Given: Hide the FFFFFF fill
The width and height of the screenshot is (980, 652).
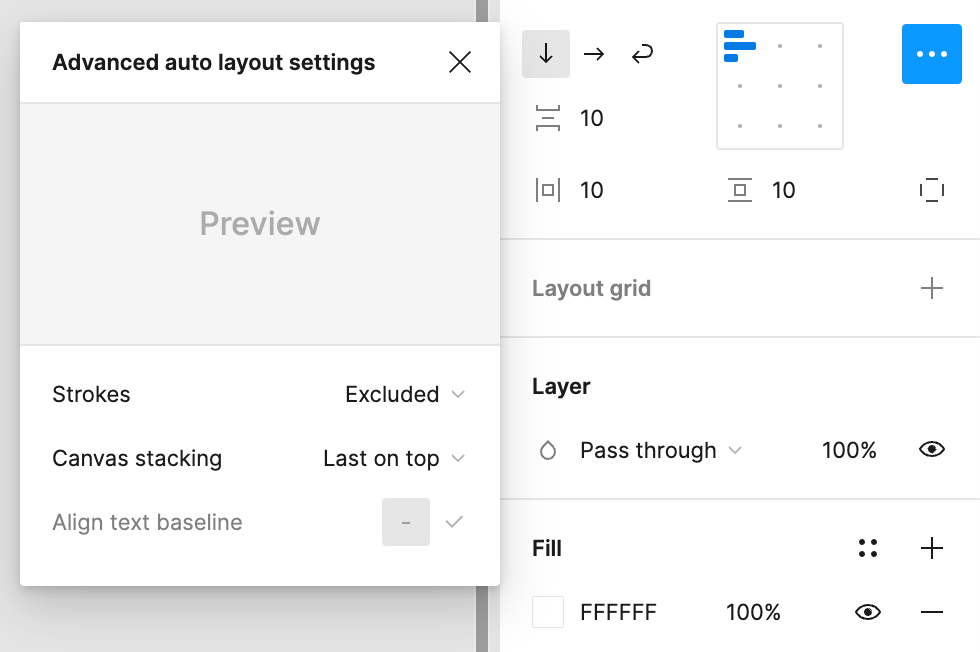Looking at the screenshot, I should (x=869, y=612).
